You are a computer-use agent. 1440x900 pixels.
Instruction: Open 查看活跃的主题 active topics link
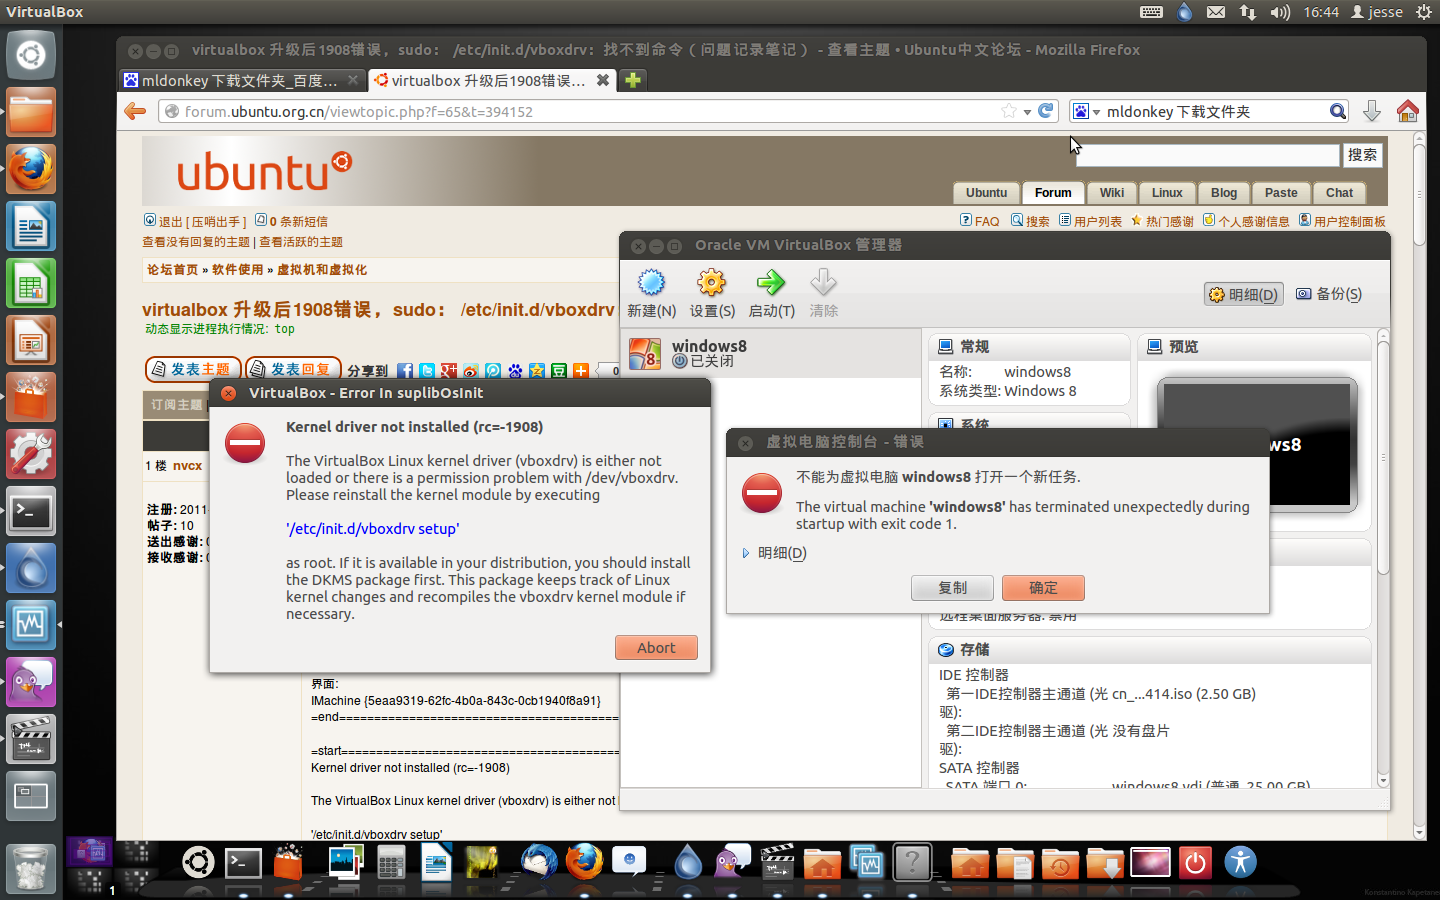point(301,242)
